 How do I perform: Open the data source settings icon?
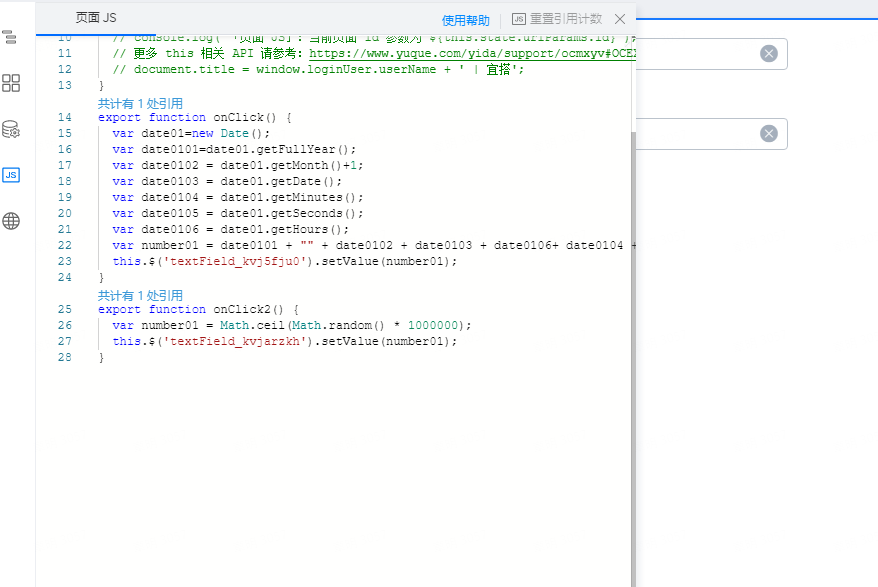11,129
